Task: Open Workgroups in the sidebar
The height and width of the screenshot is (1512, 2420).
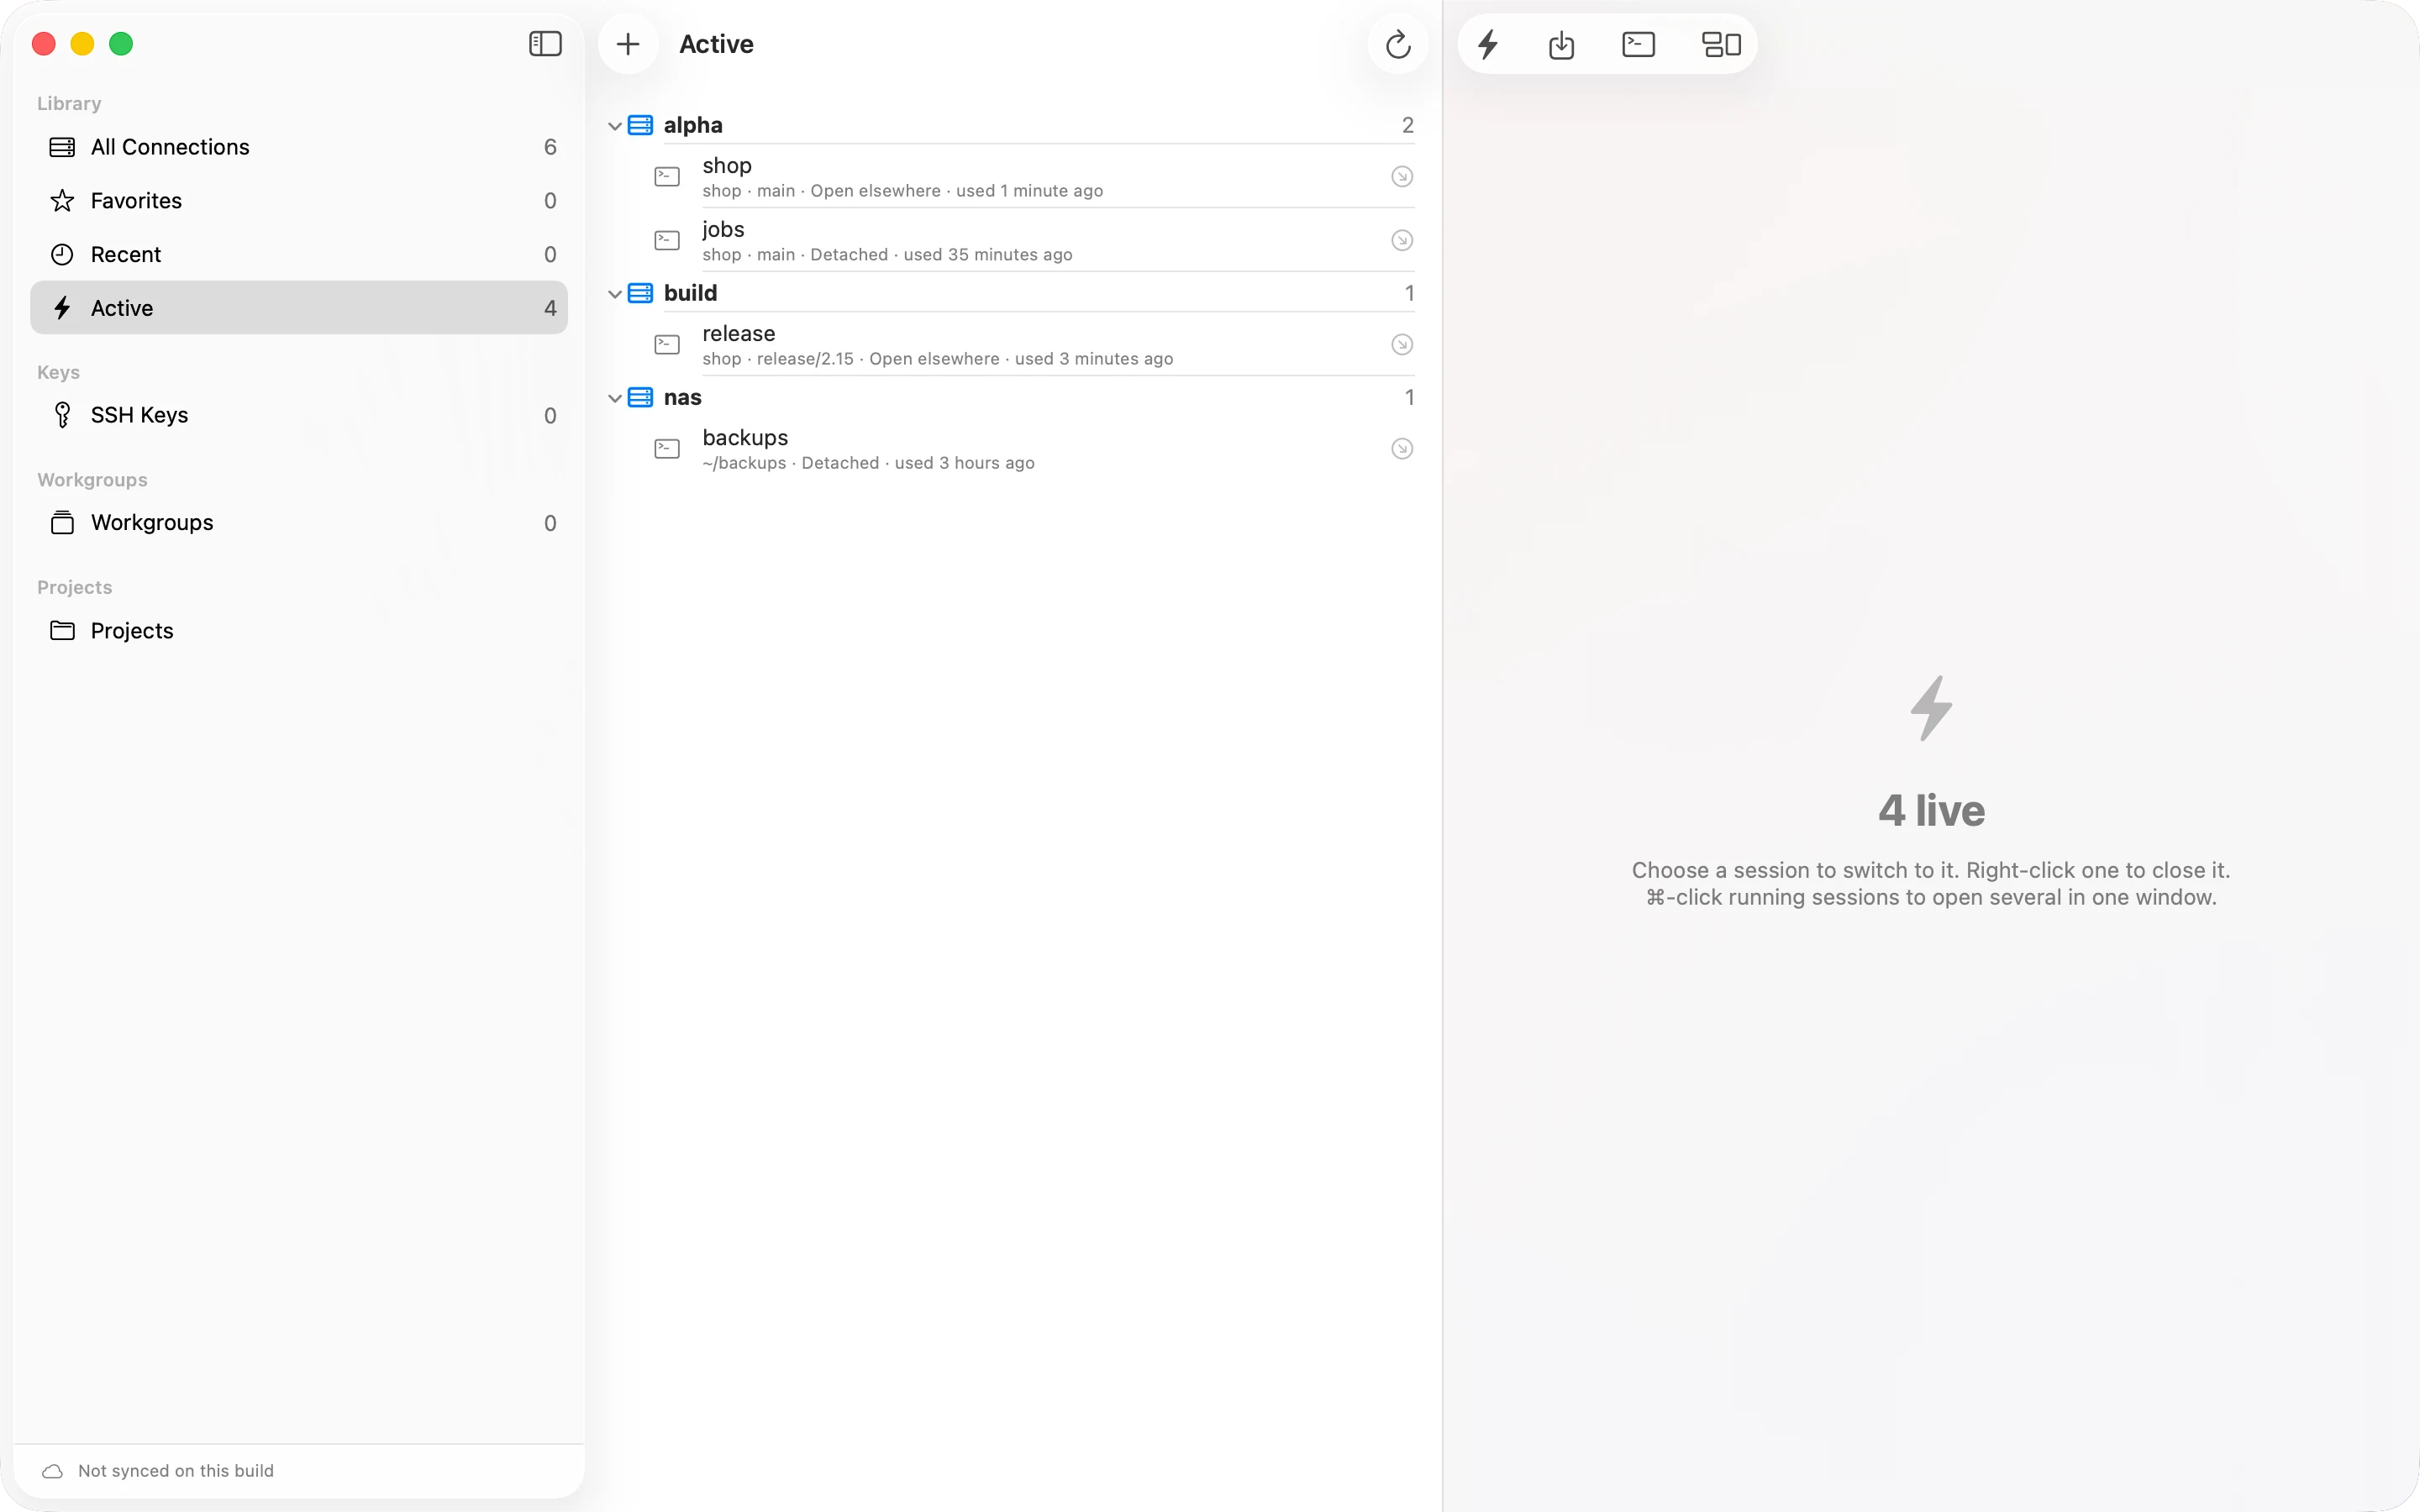Action: tap(299, 523)
